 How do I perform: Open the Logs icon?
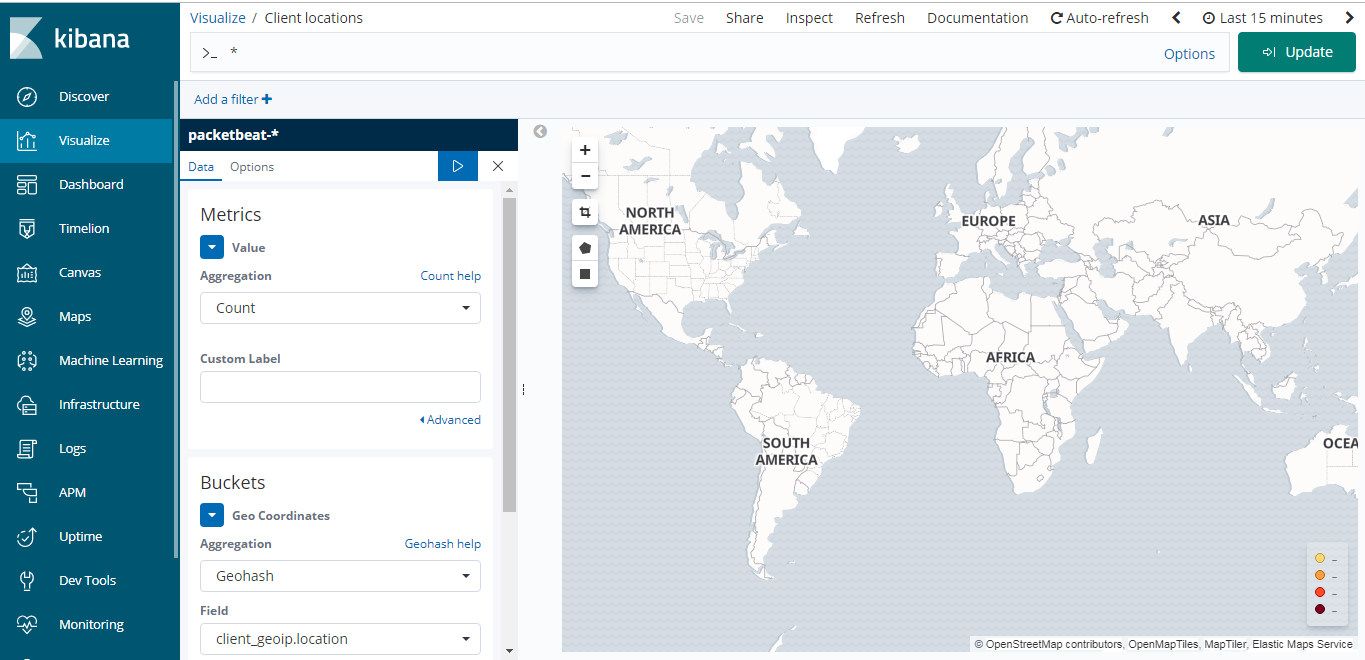(x=27, y=449)
